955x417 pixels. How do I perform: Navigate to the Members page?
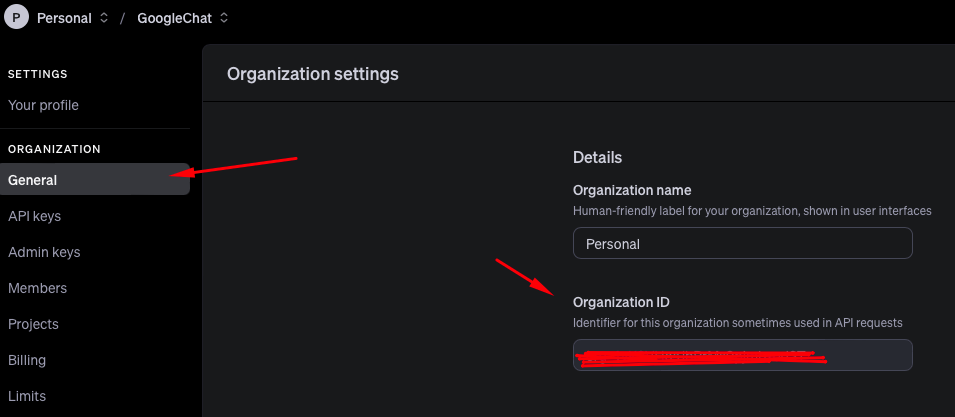(x=37, y=288)
